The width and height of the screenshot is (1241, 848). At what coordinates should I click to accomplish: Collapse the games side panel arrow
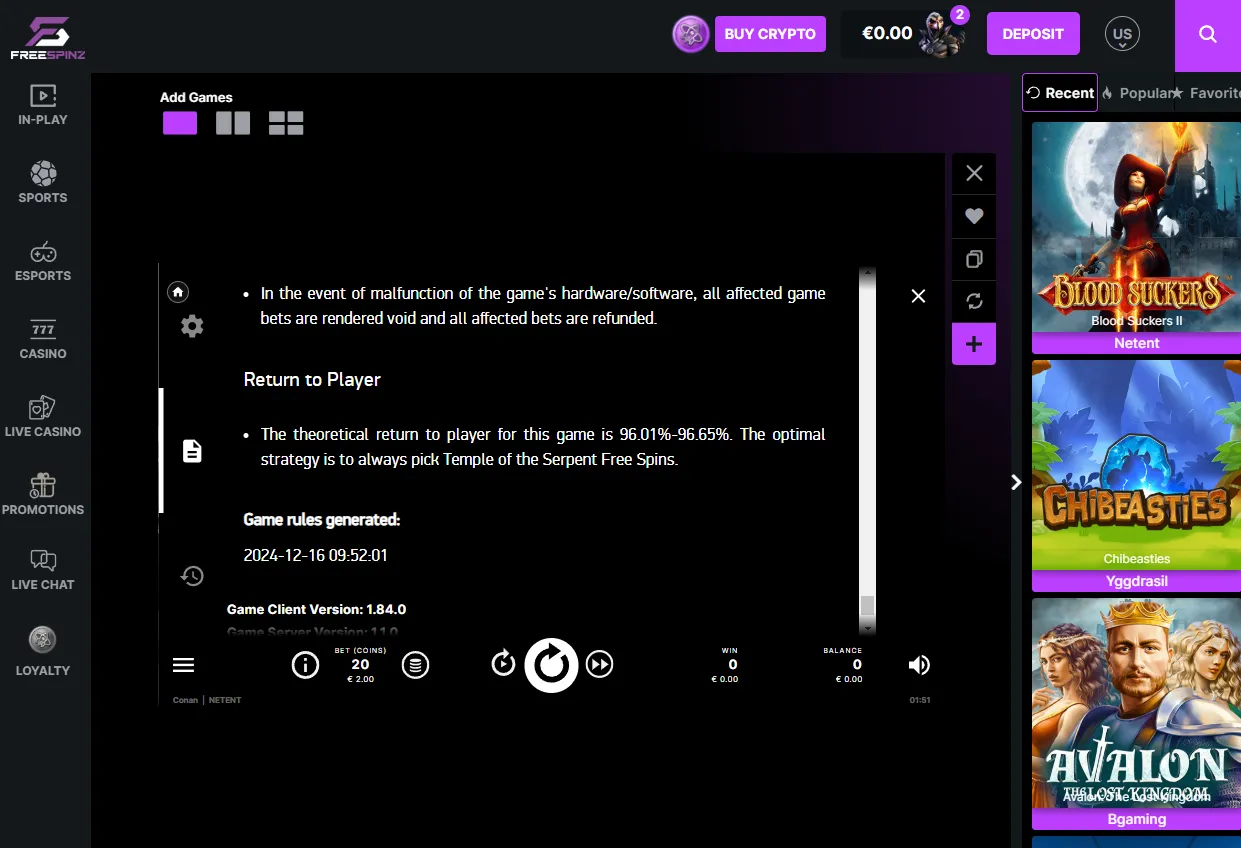(x=1016, y=482)
